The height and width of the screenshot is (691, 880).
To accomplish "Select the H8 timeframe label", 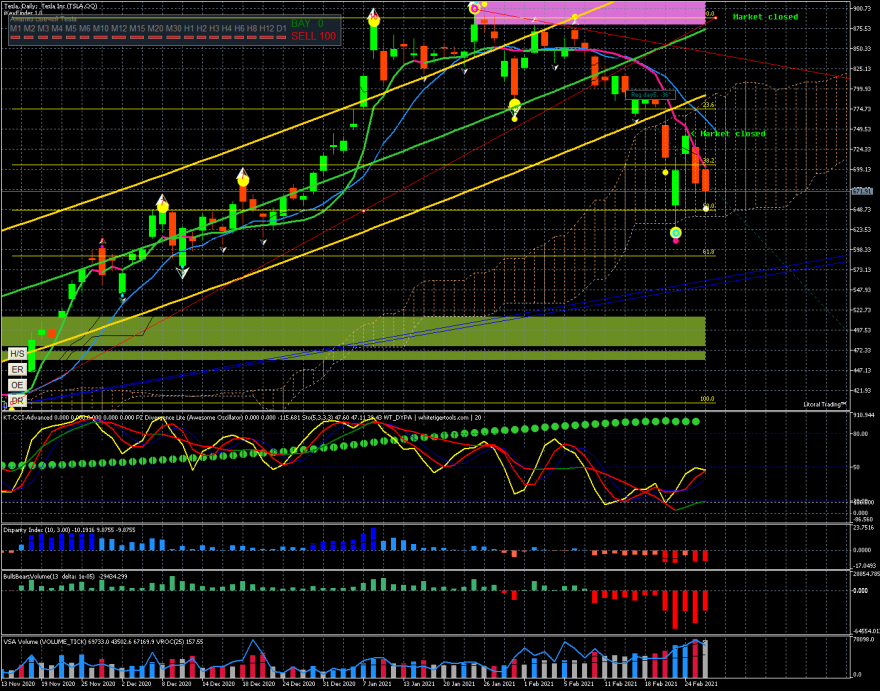I will click(x=252, y=29).
